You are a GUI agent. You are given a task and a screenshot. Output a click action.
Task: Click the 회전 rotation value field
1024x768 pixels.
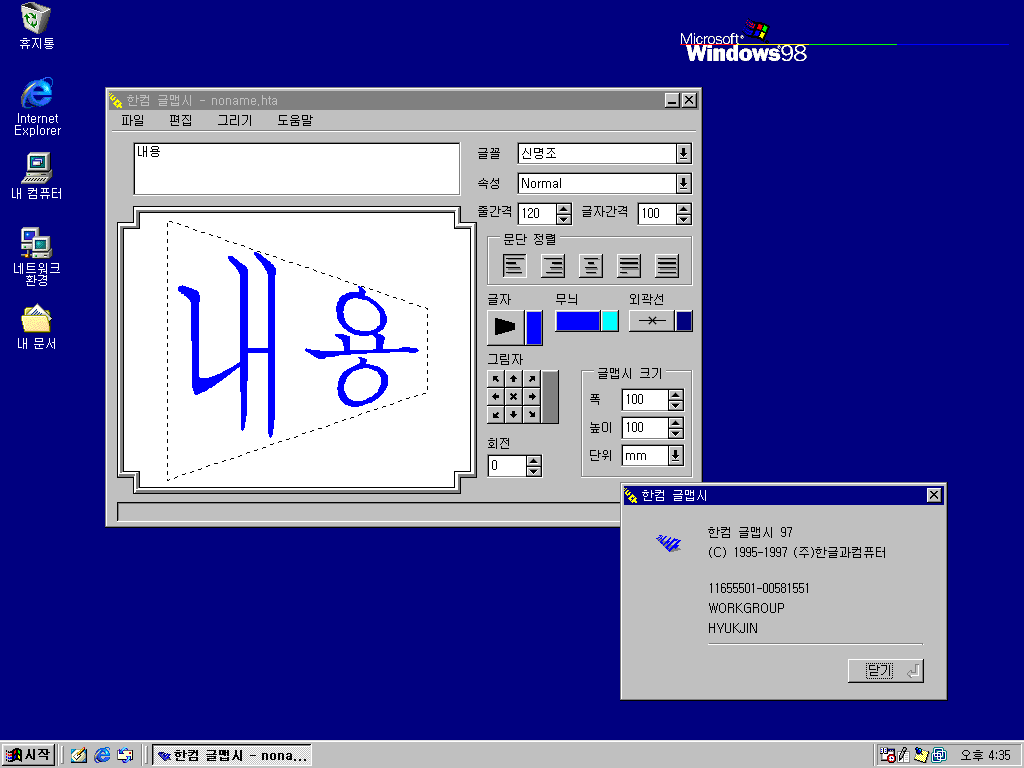click(507, 466)
